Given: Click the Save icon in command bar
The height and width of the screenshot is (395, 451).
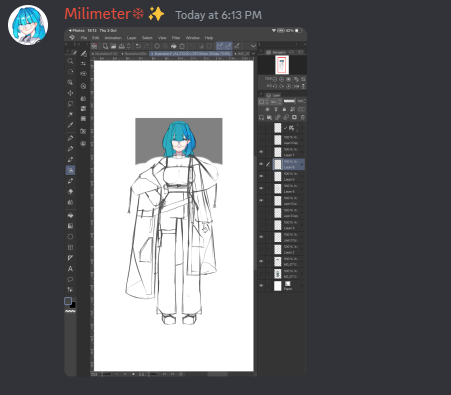Looking at the screenshot, I should tap(122, 46).
